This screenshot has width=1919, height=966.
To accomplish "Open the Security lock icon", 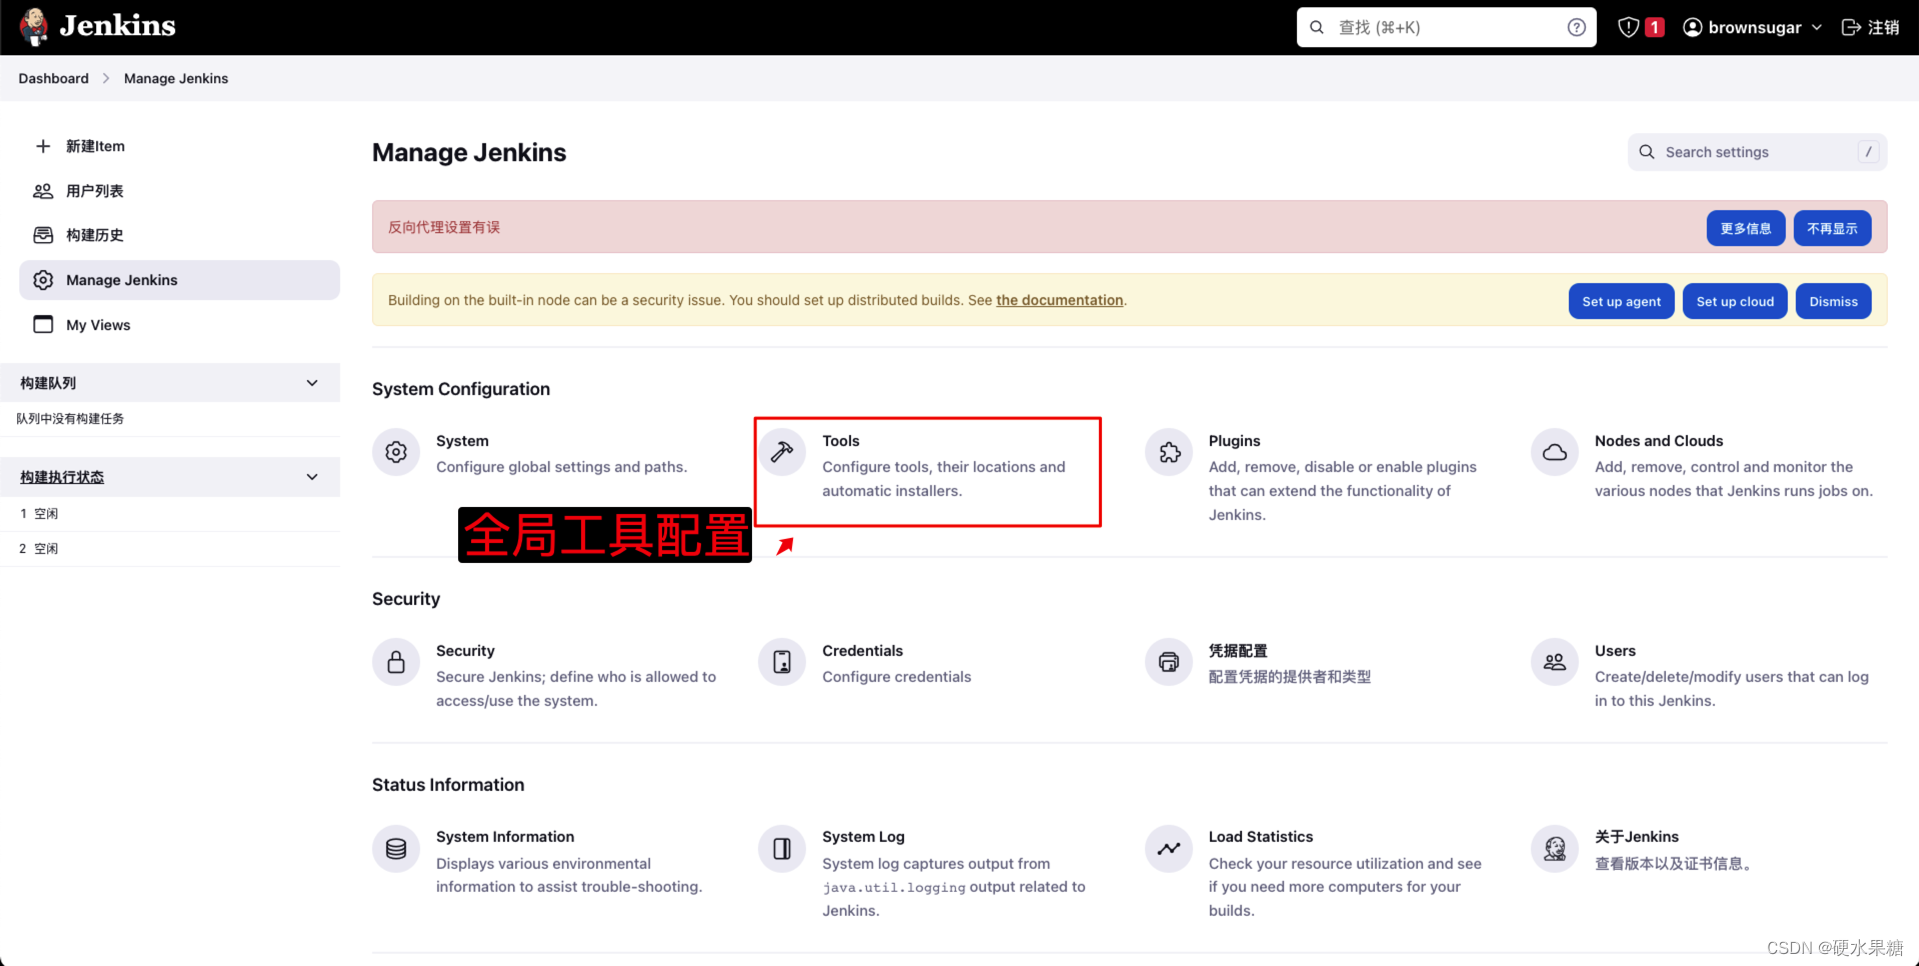I will click(x=396, y=662).
